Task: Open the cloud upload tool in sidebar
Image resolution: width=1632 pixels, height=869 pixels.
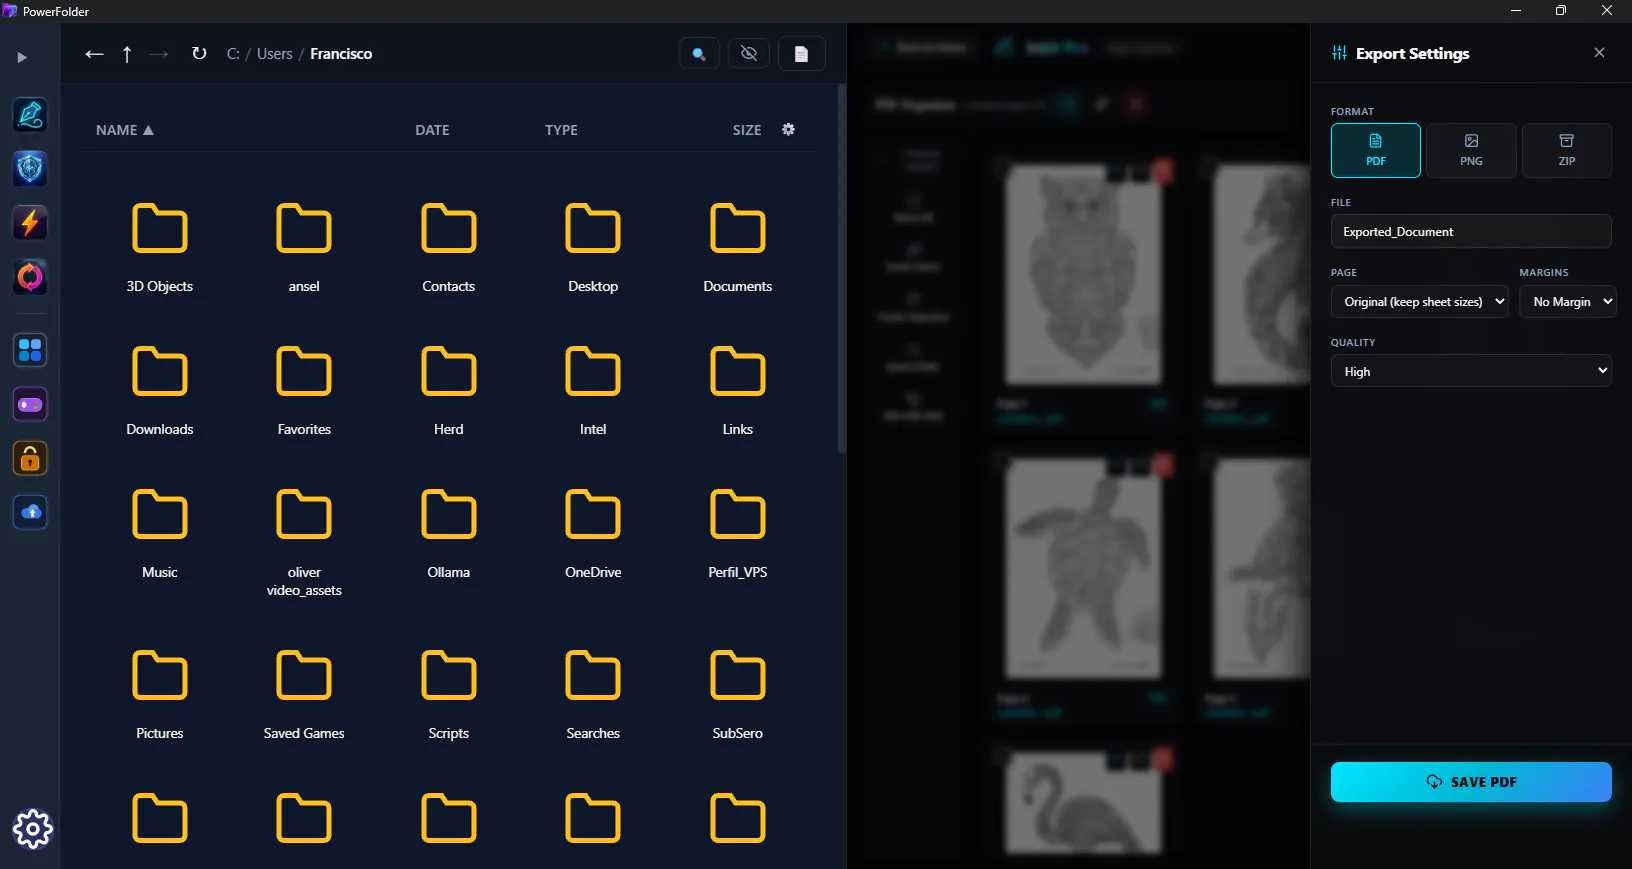Action: [30, 513]
